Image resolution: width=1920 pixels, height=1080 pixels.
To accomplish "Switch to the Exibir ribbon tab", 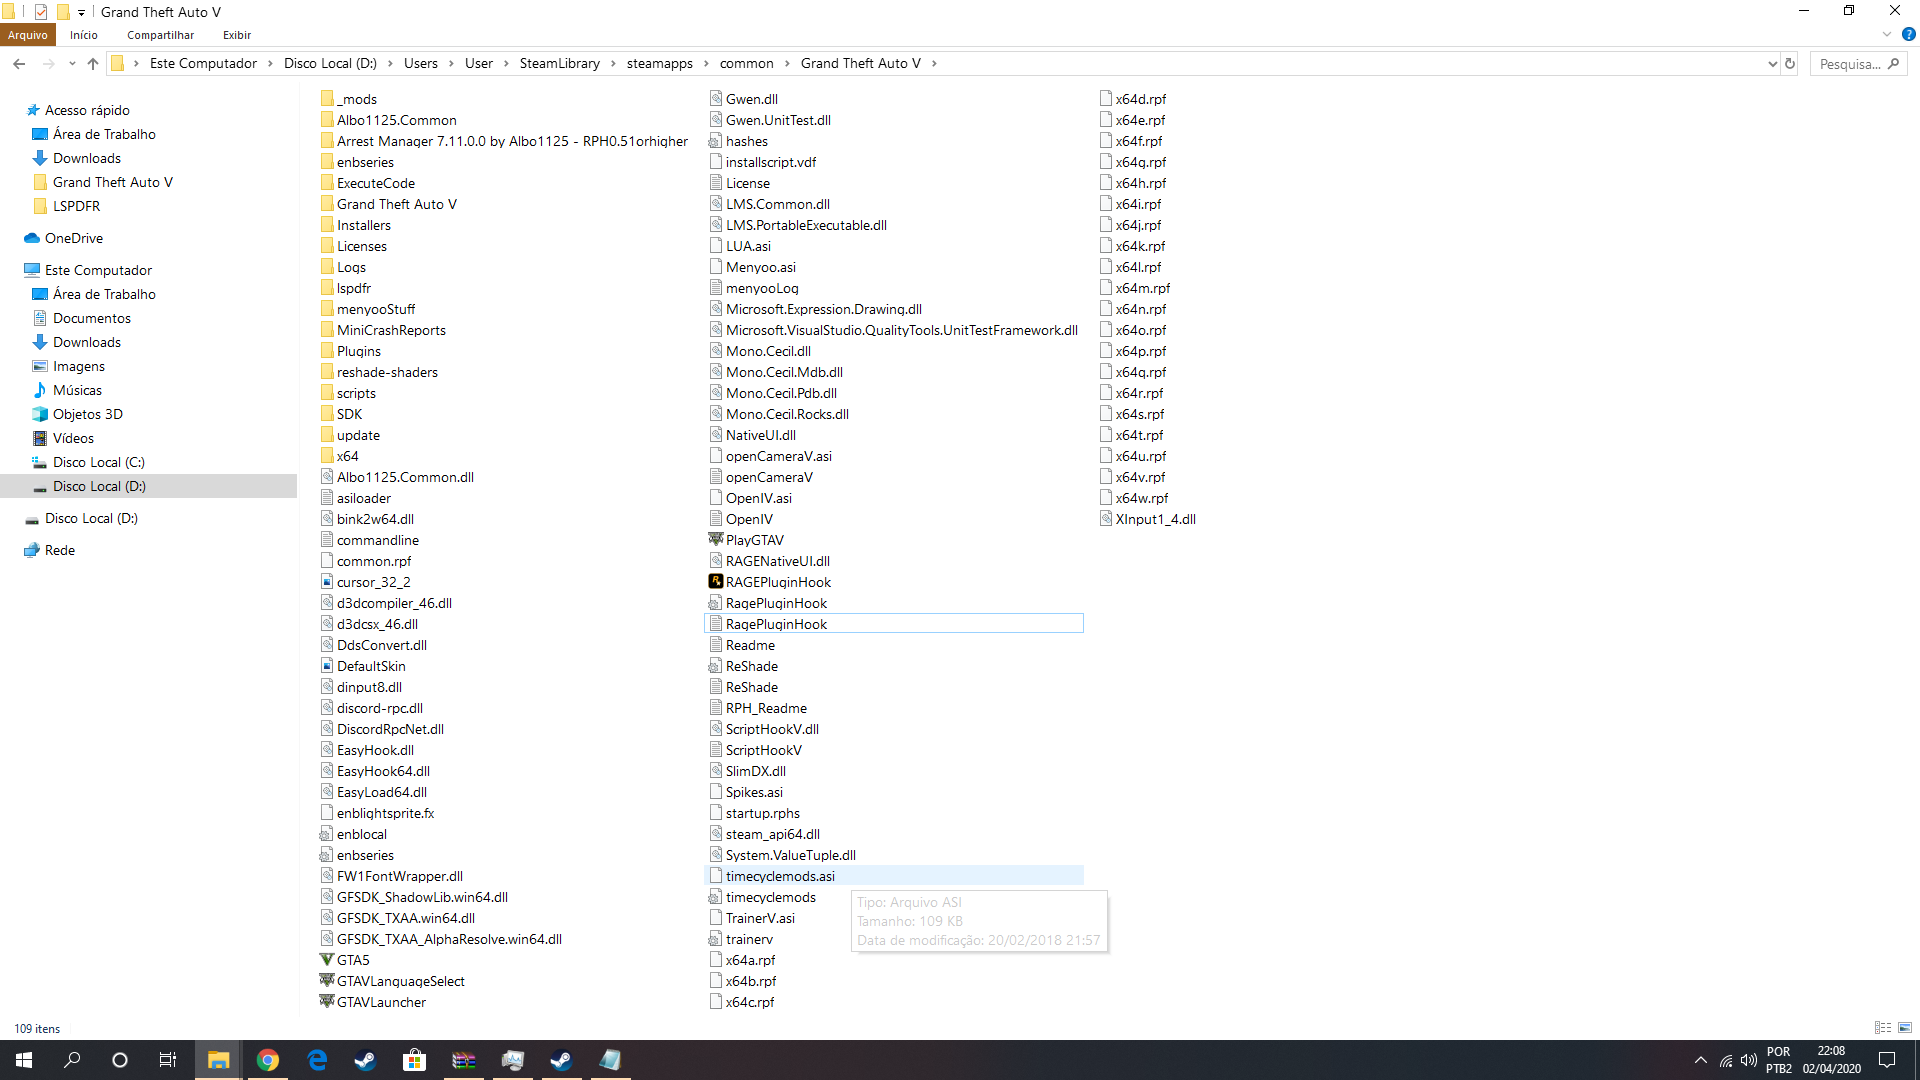I will pos(237,35).
